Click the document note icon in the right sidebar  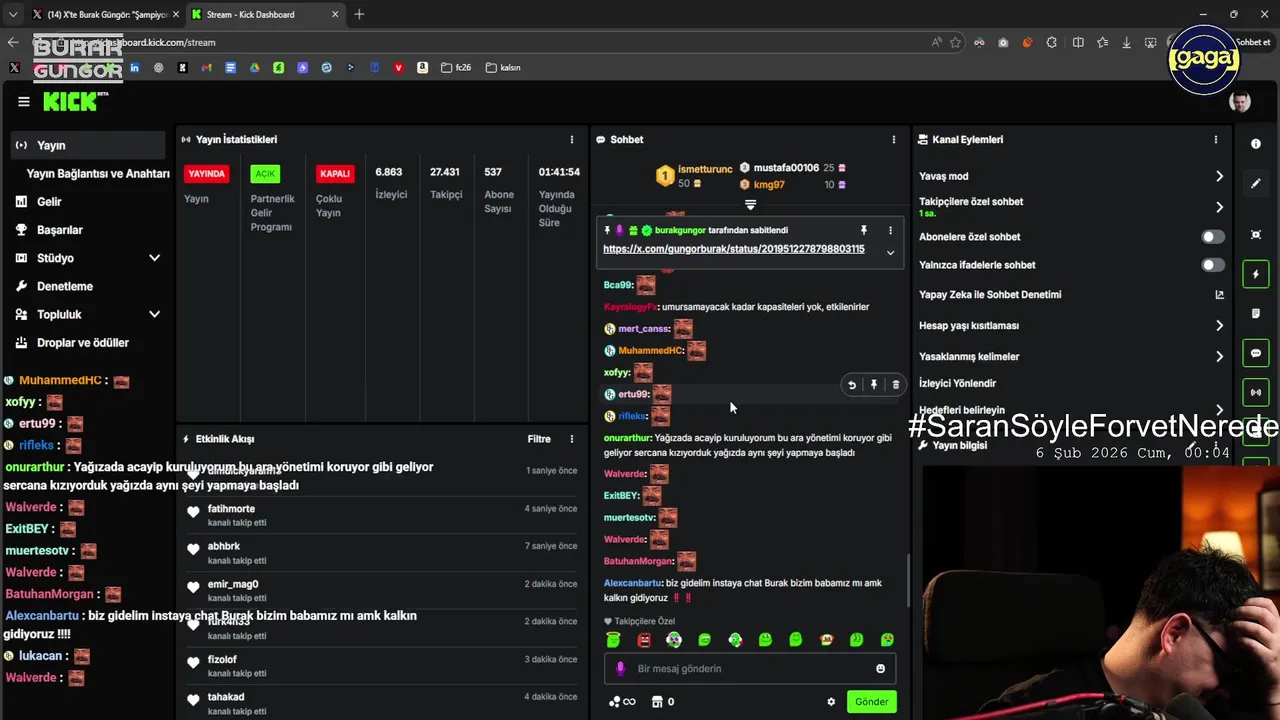1256,314
